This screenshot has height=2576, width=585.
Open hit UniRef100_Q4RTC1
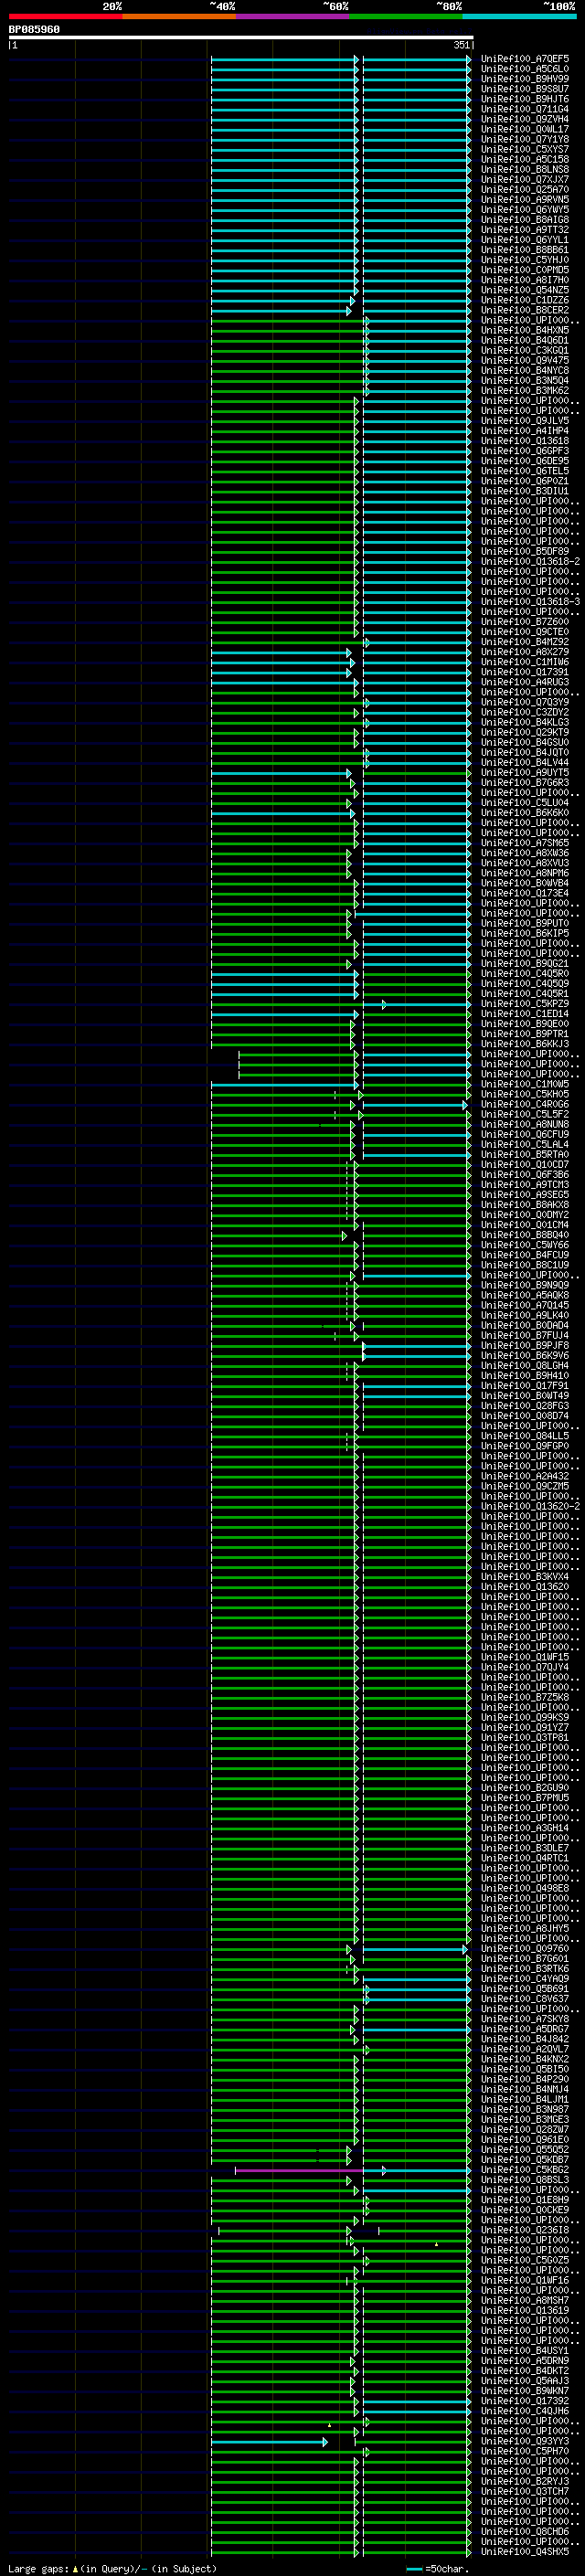point(525,1858)
